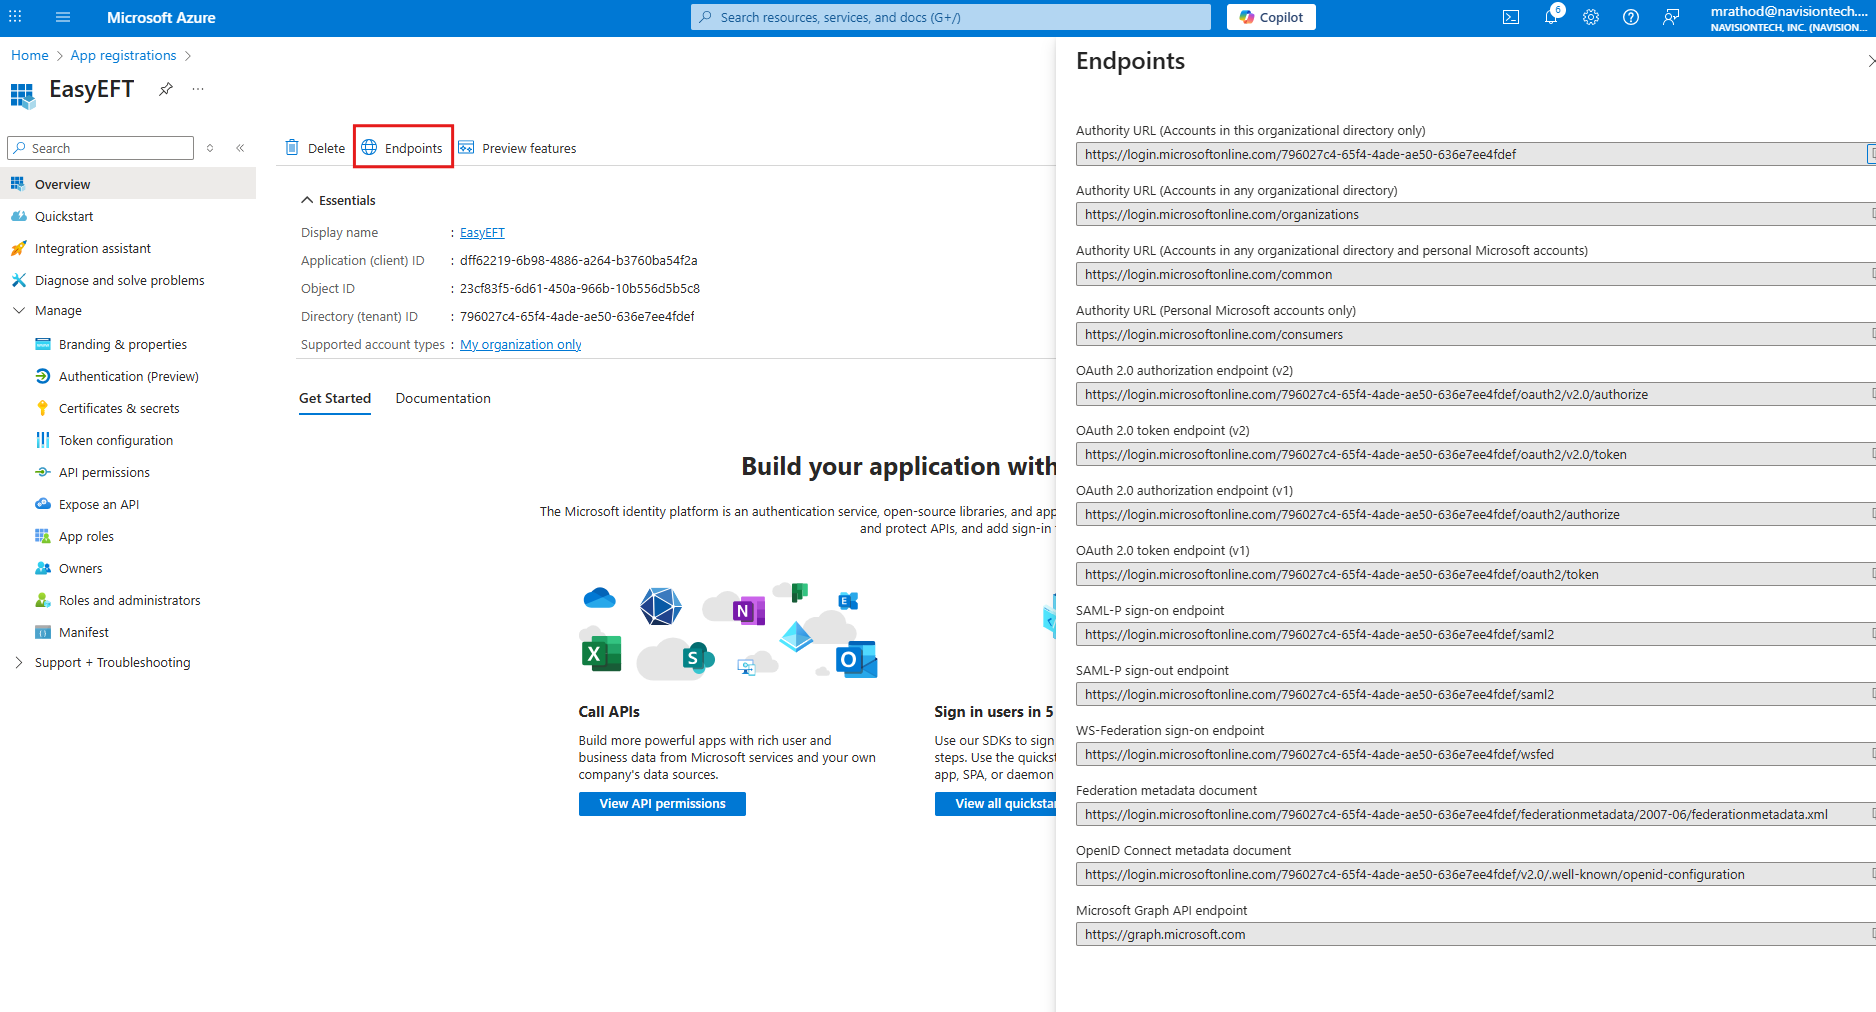The height and width of the screenshot is (1012, 1876).
Task: Open Cloud Shell from top bar
Action: point(1511,17)
